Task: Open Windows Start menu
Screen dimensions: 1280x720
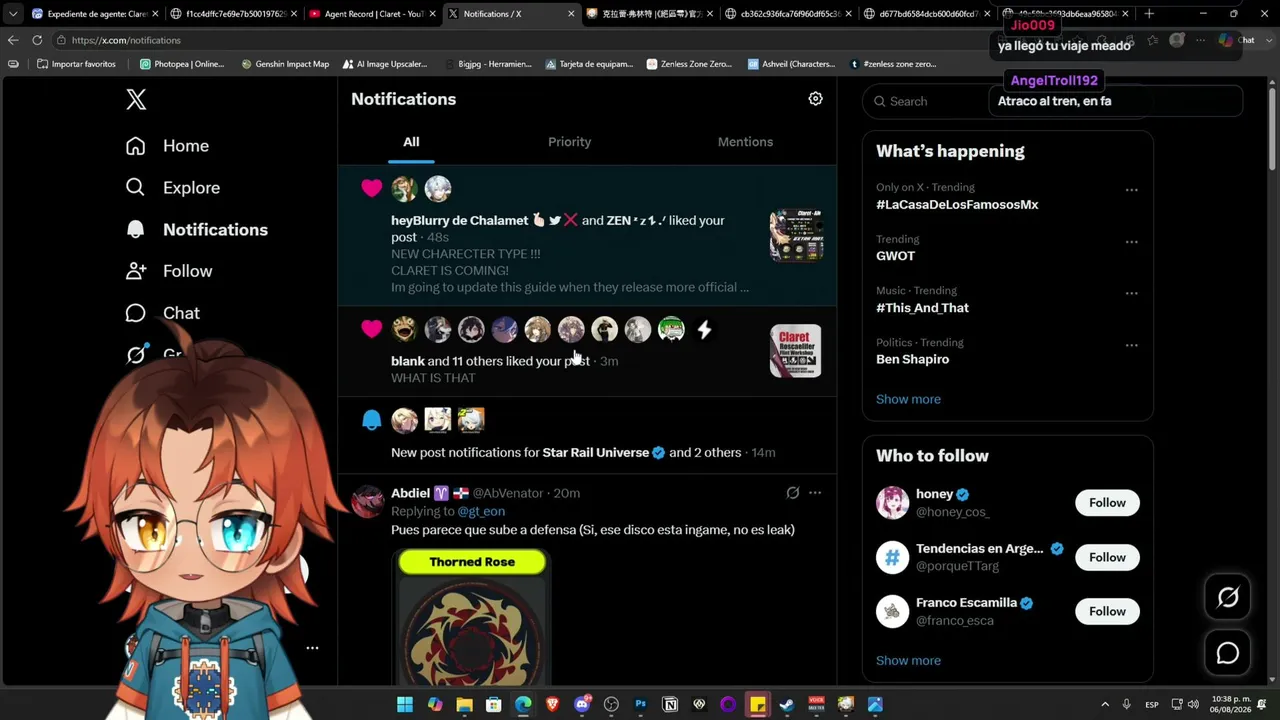Action: pos(405,705)
